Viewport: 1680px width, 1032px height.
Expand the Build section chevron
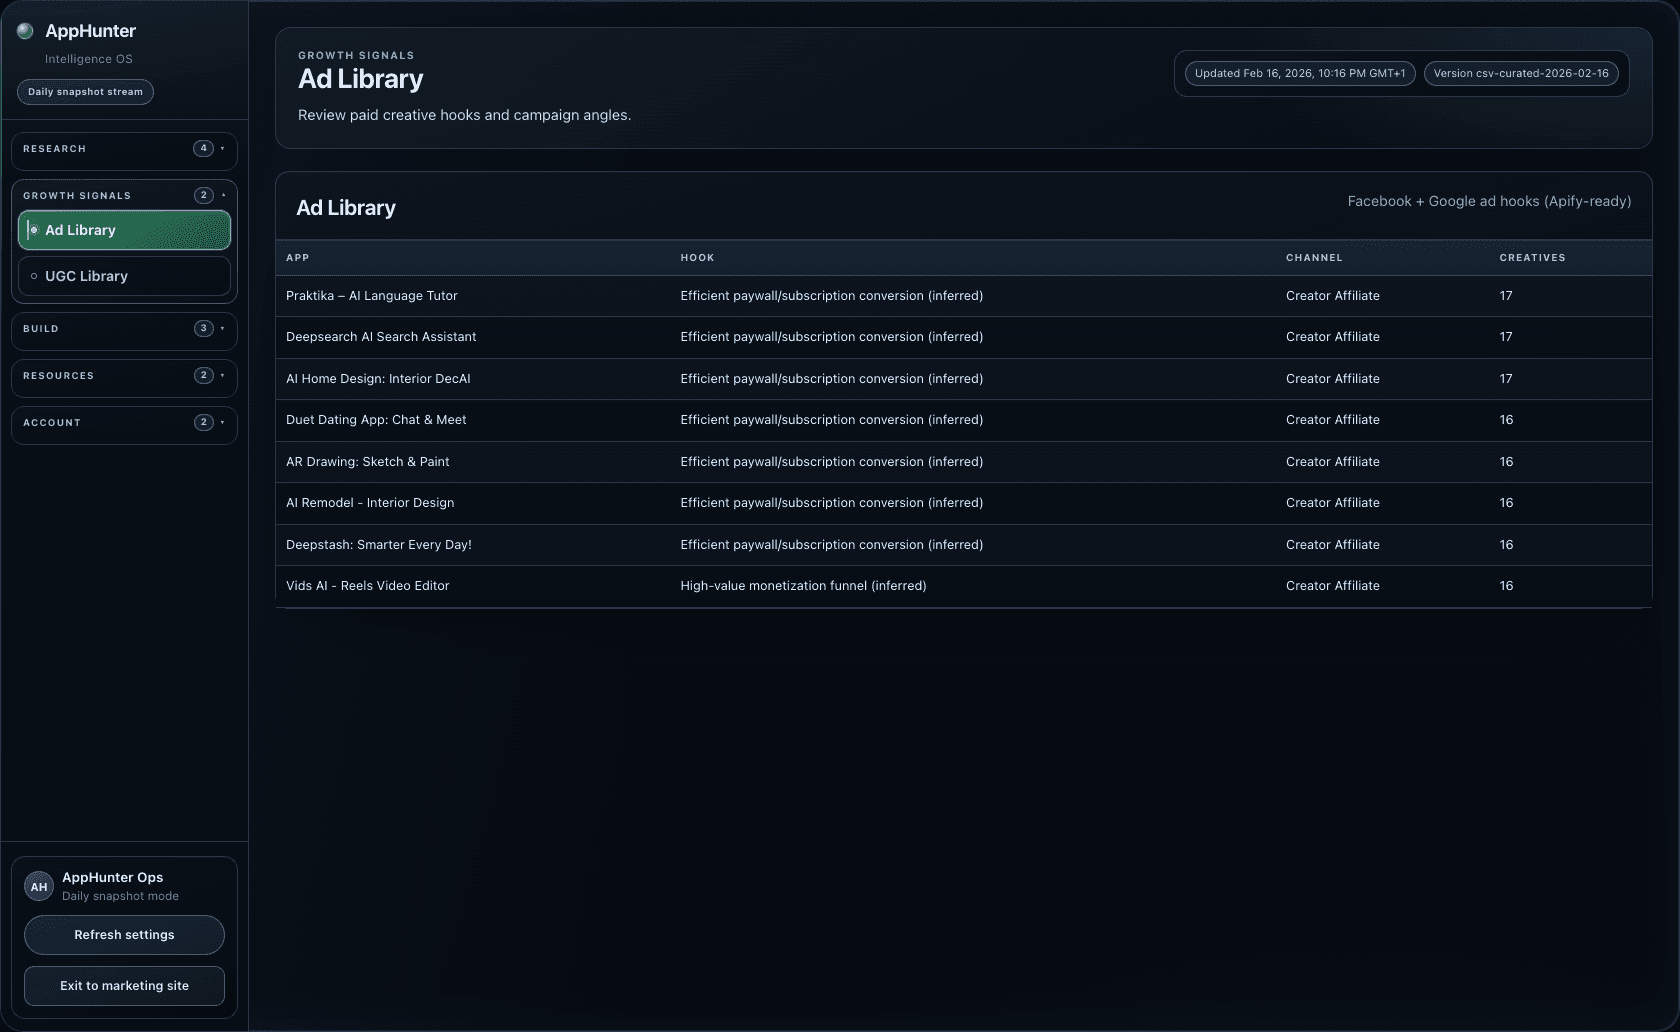[222, 330]
